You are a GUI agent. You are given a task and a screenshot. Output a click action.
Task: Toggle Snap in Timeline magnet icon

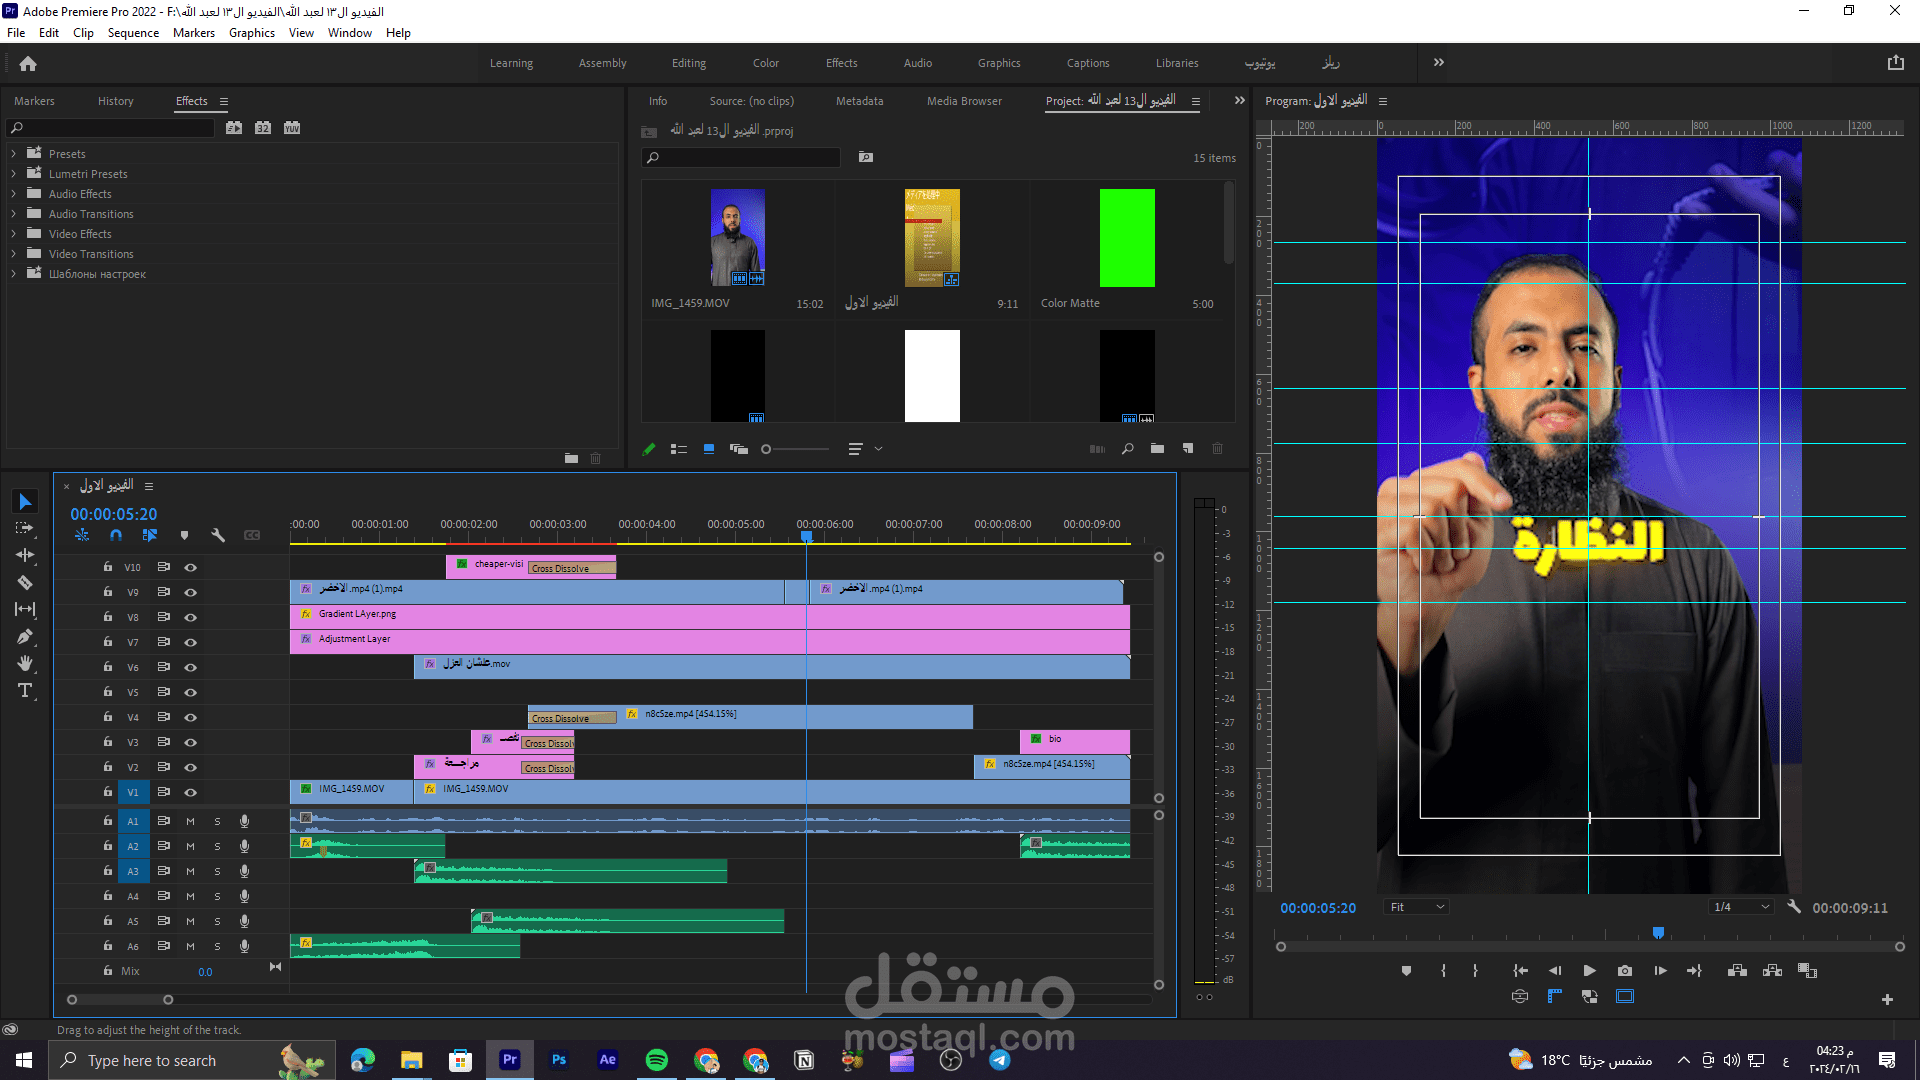coord(116,536)
